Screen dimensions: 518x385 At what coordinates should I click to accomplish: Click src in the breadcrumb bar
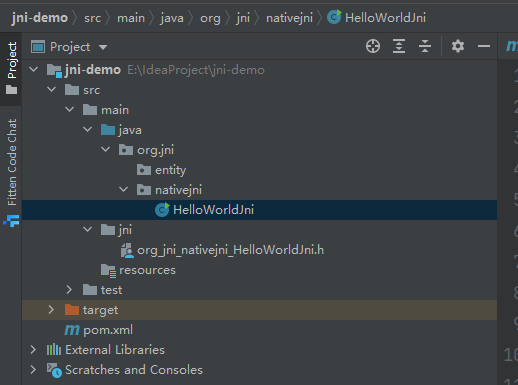tap(92, 18)
